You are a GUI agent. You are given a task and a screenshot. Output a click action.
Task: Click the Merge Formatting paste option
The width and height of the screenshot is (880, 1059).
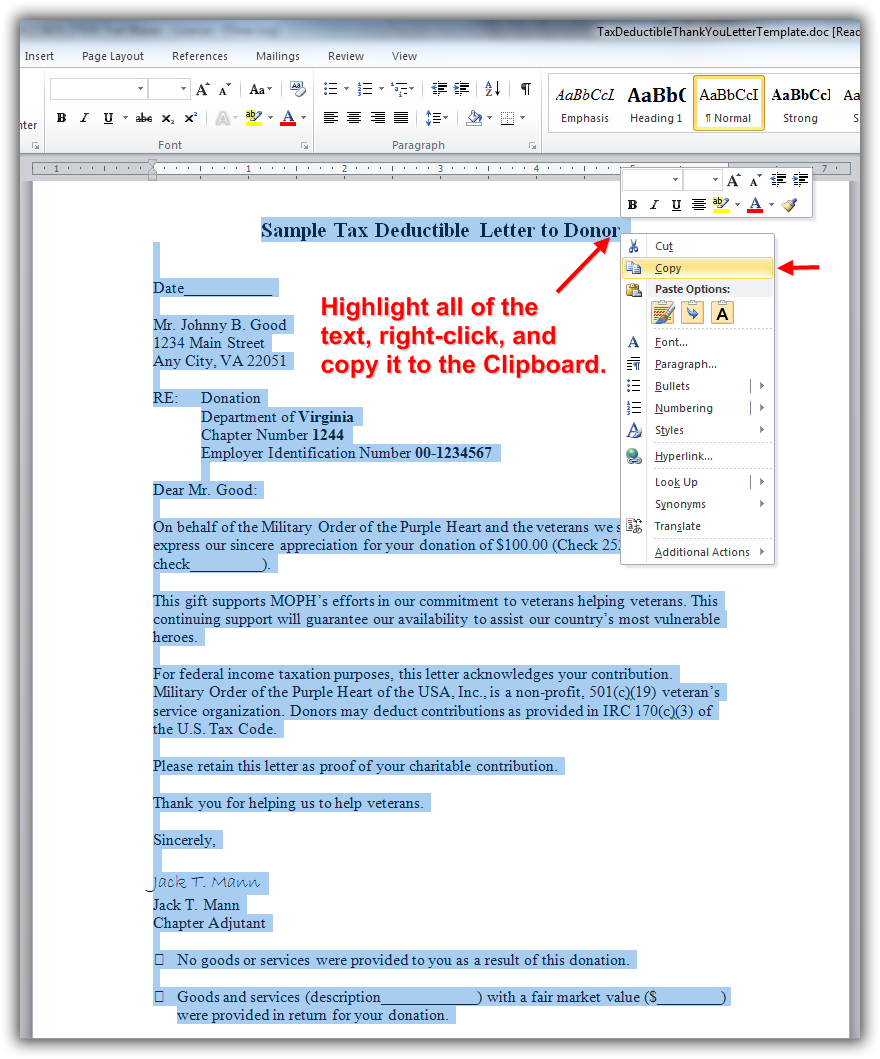coord(692,313)
